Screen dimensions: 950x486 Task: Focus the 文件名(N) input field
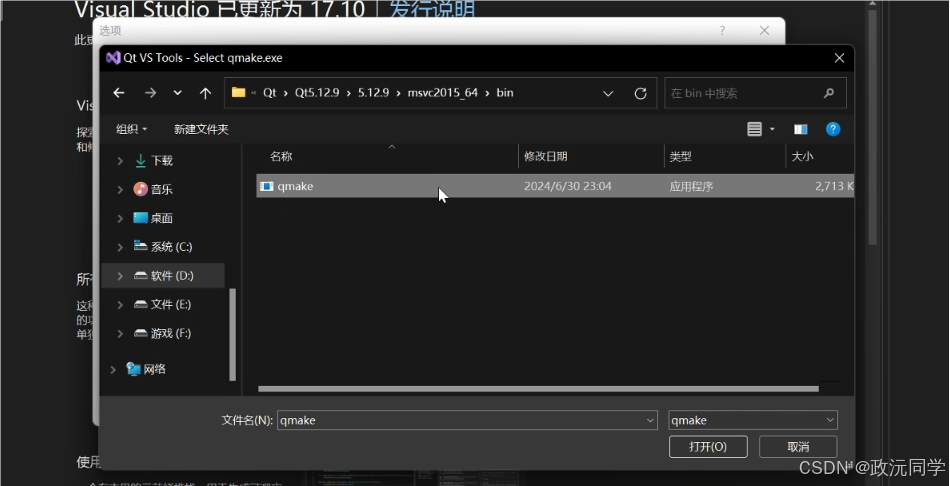point(460,420)
